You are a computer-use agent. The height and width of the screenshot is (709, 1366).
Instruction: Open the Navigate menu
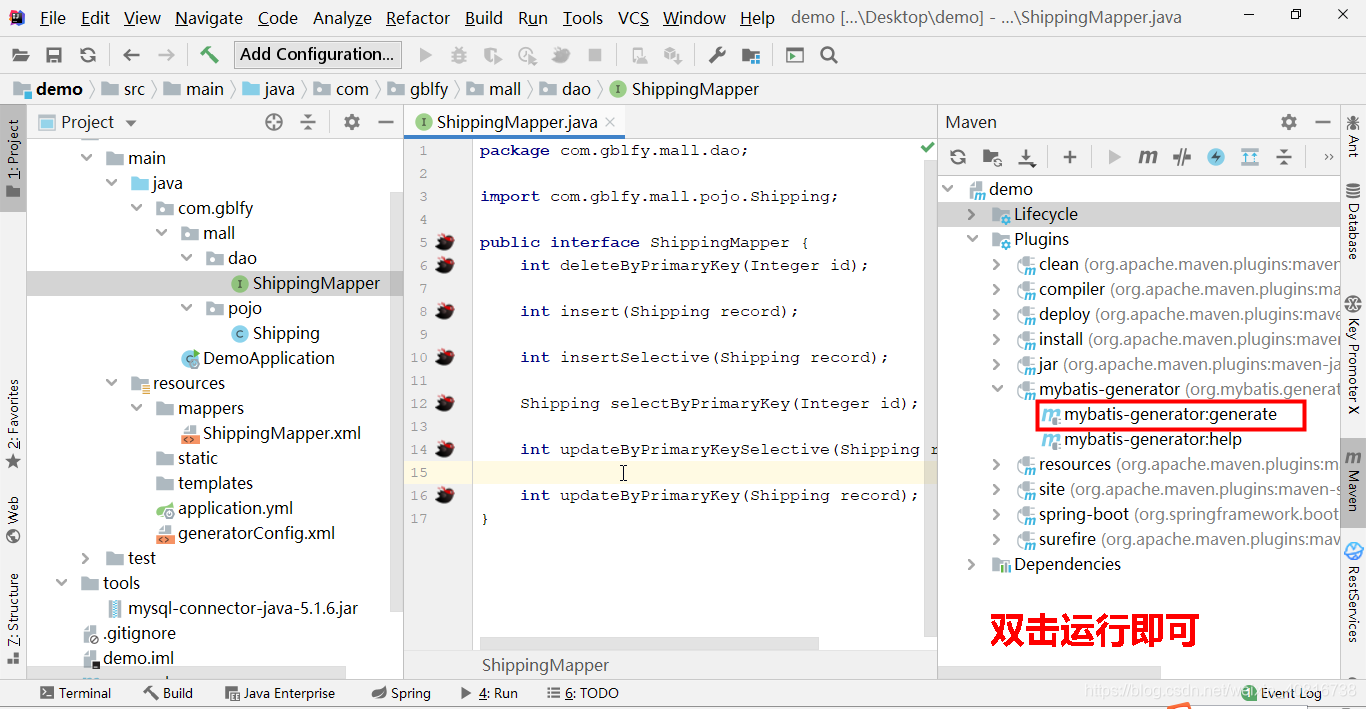pyautogui.click(x=209, y=18)
